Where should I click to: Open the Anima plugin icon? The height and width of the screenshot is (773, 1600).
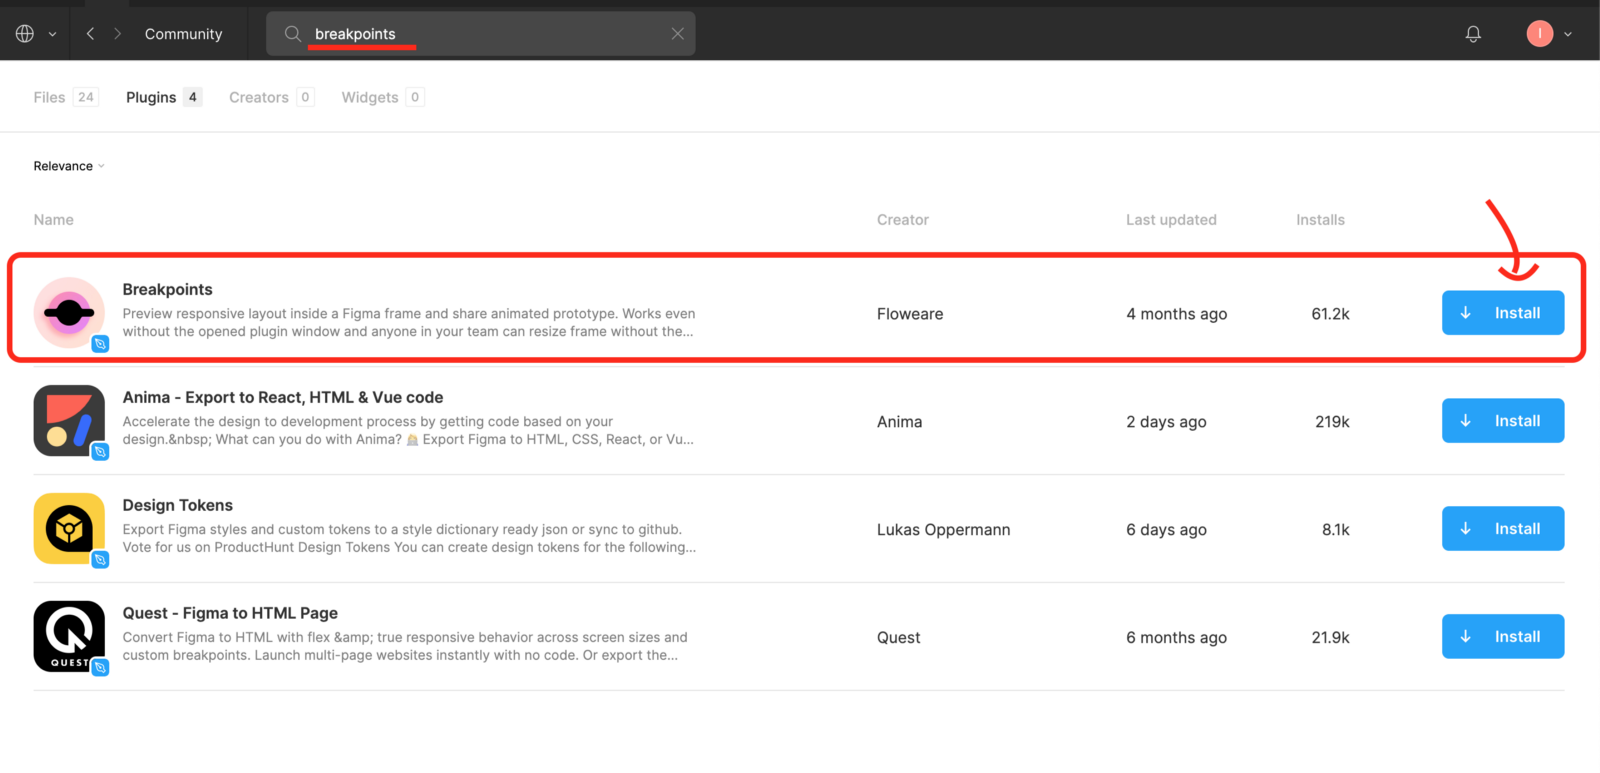click(69, 421)
